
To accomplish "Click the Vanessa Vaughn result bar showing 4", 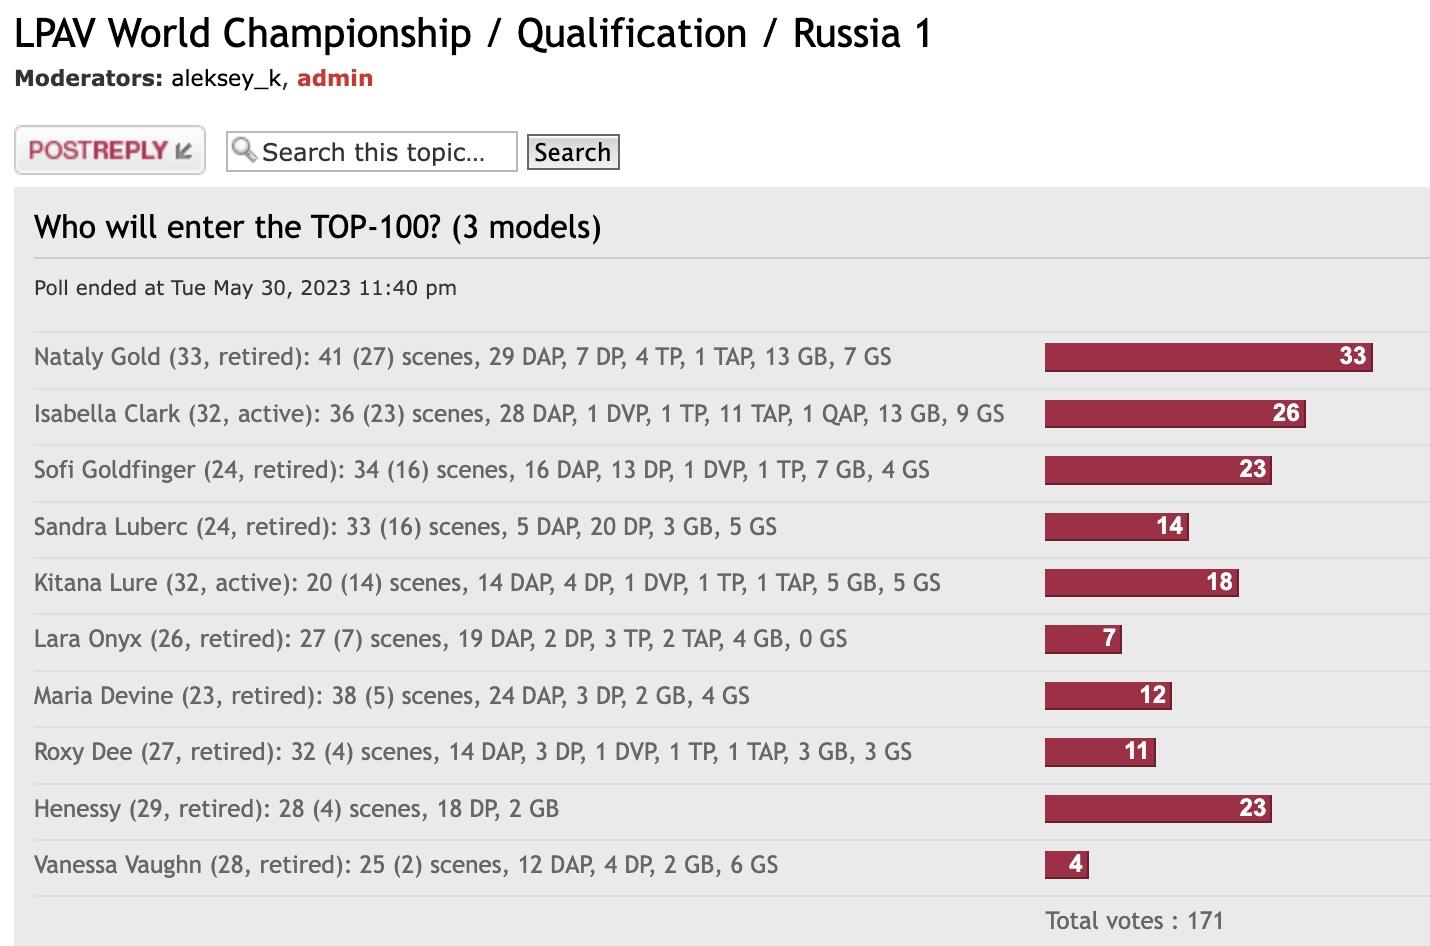I will click(x=1067, y=864).
